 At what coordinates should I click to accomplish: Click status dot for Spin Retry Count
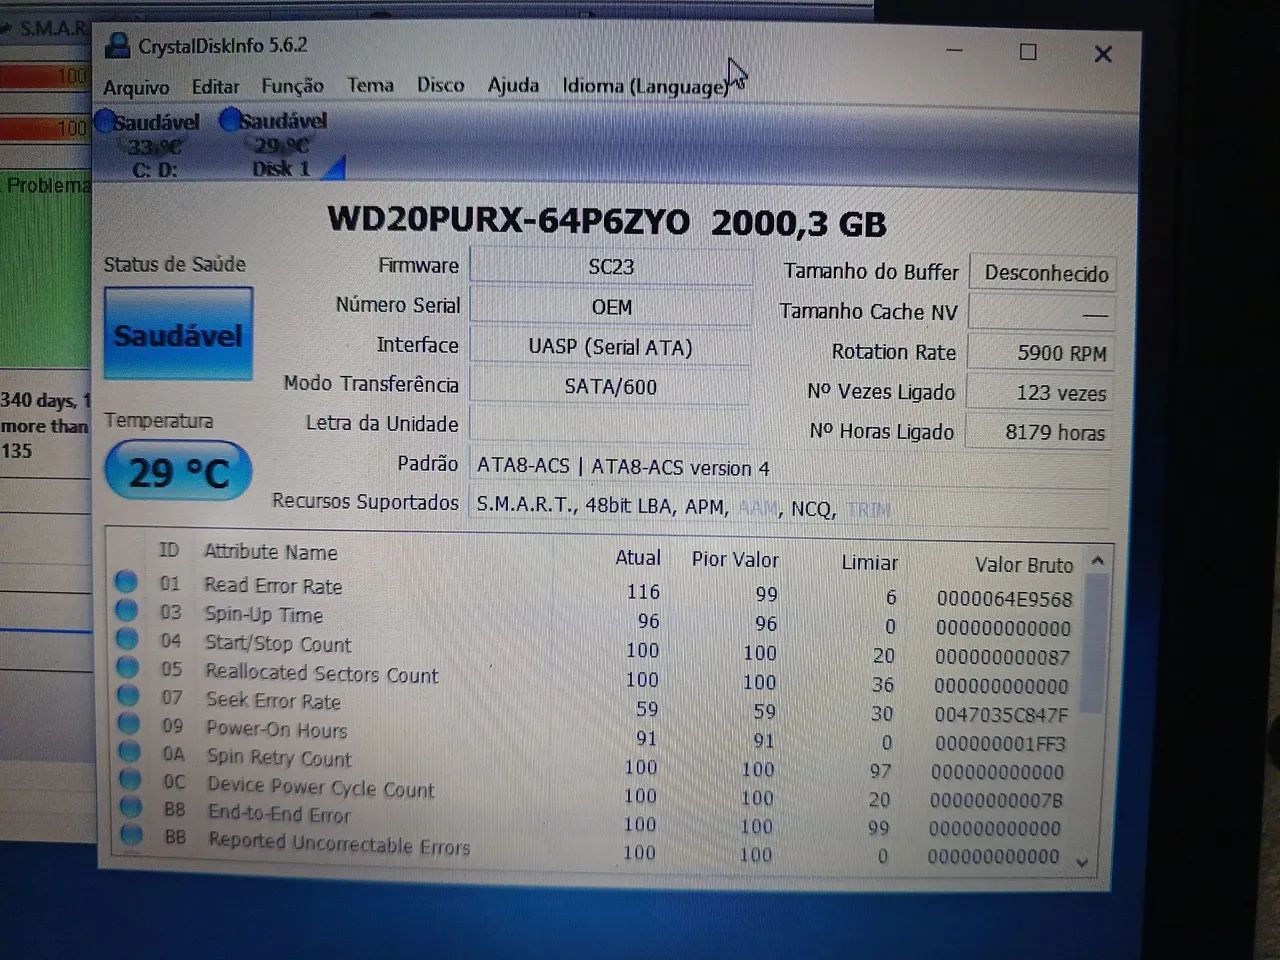click(130, 750)
